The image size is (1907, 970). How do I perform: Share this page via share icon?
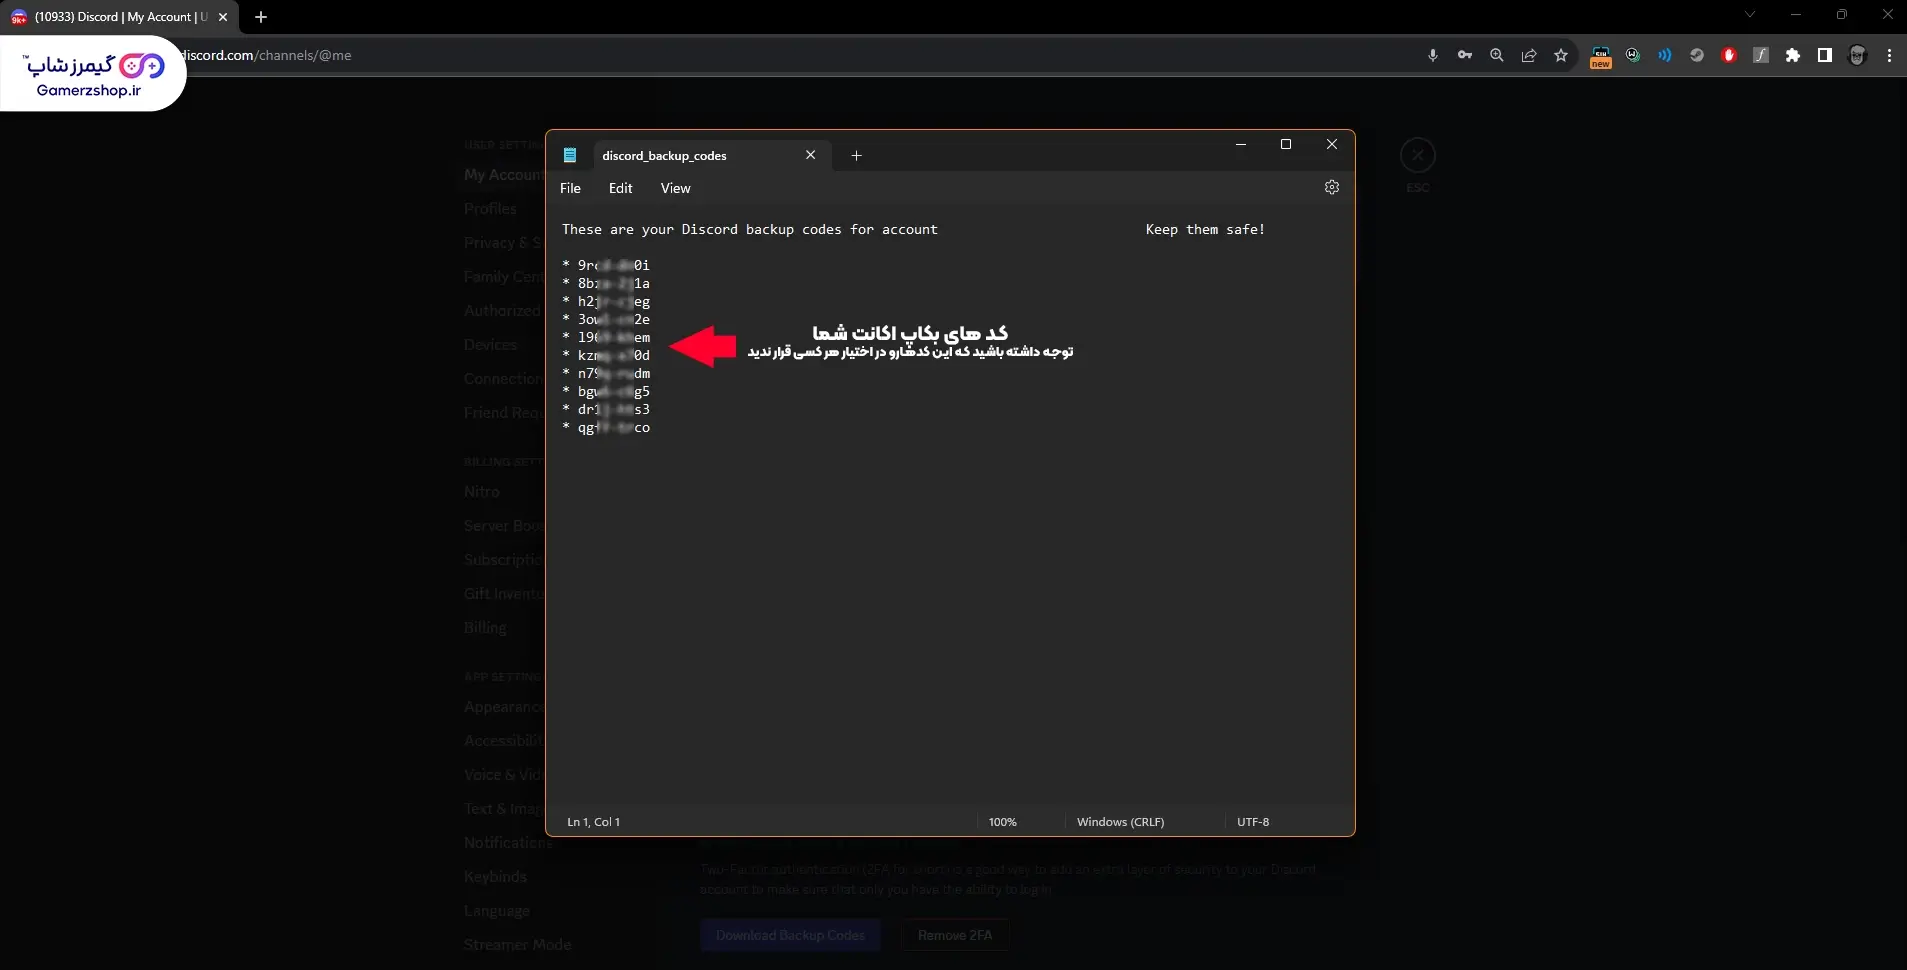[1528, 55]
